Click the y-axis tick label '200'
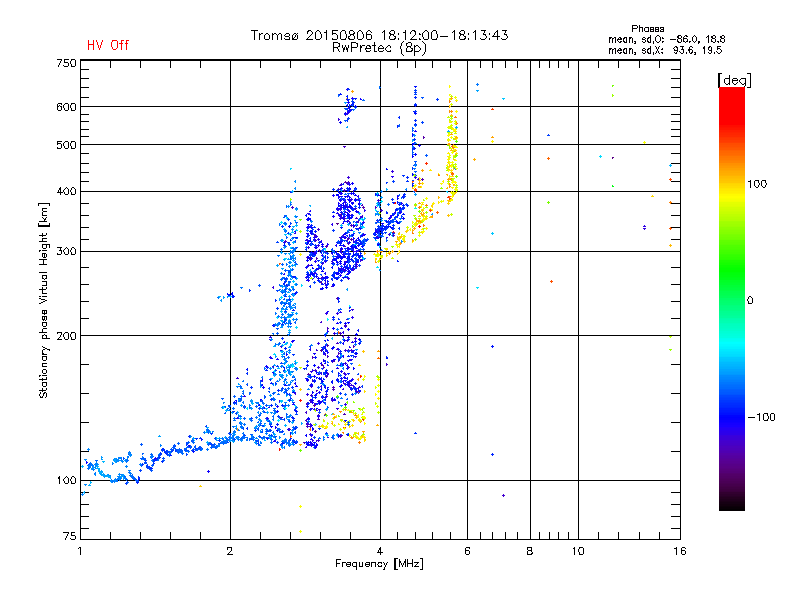The width and height of the screenshot is (800, 600). pos(66,336)
